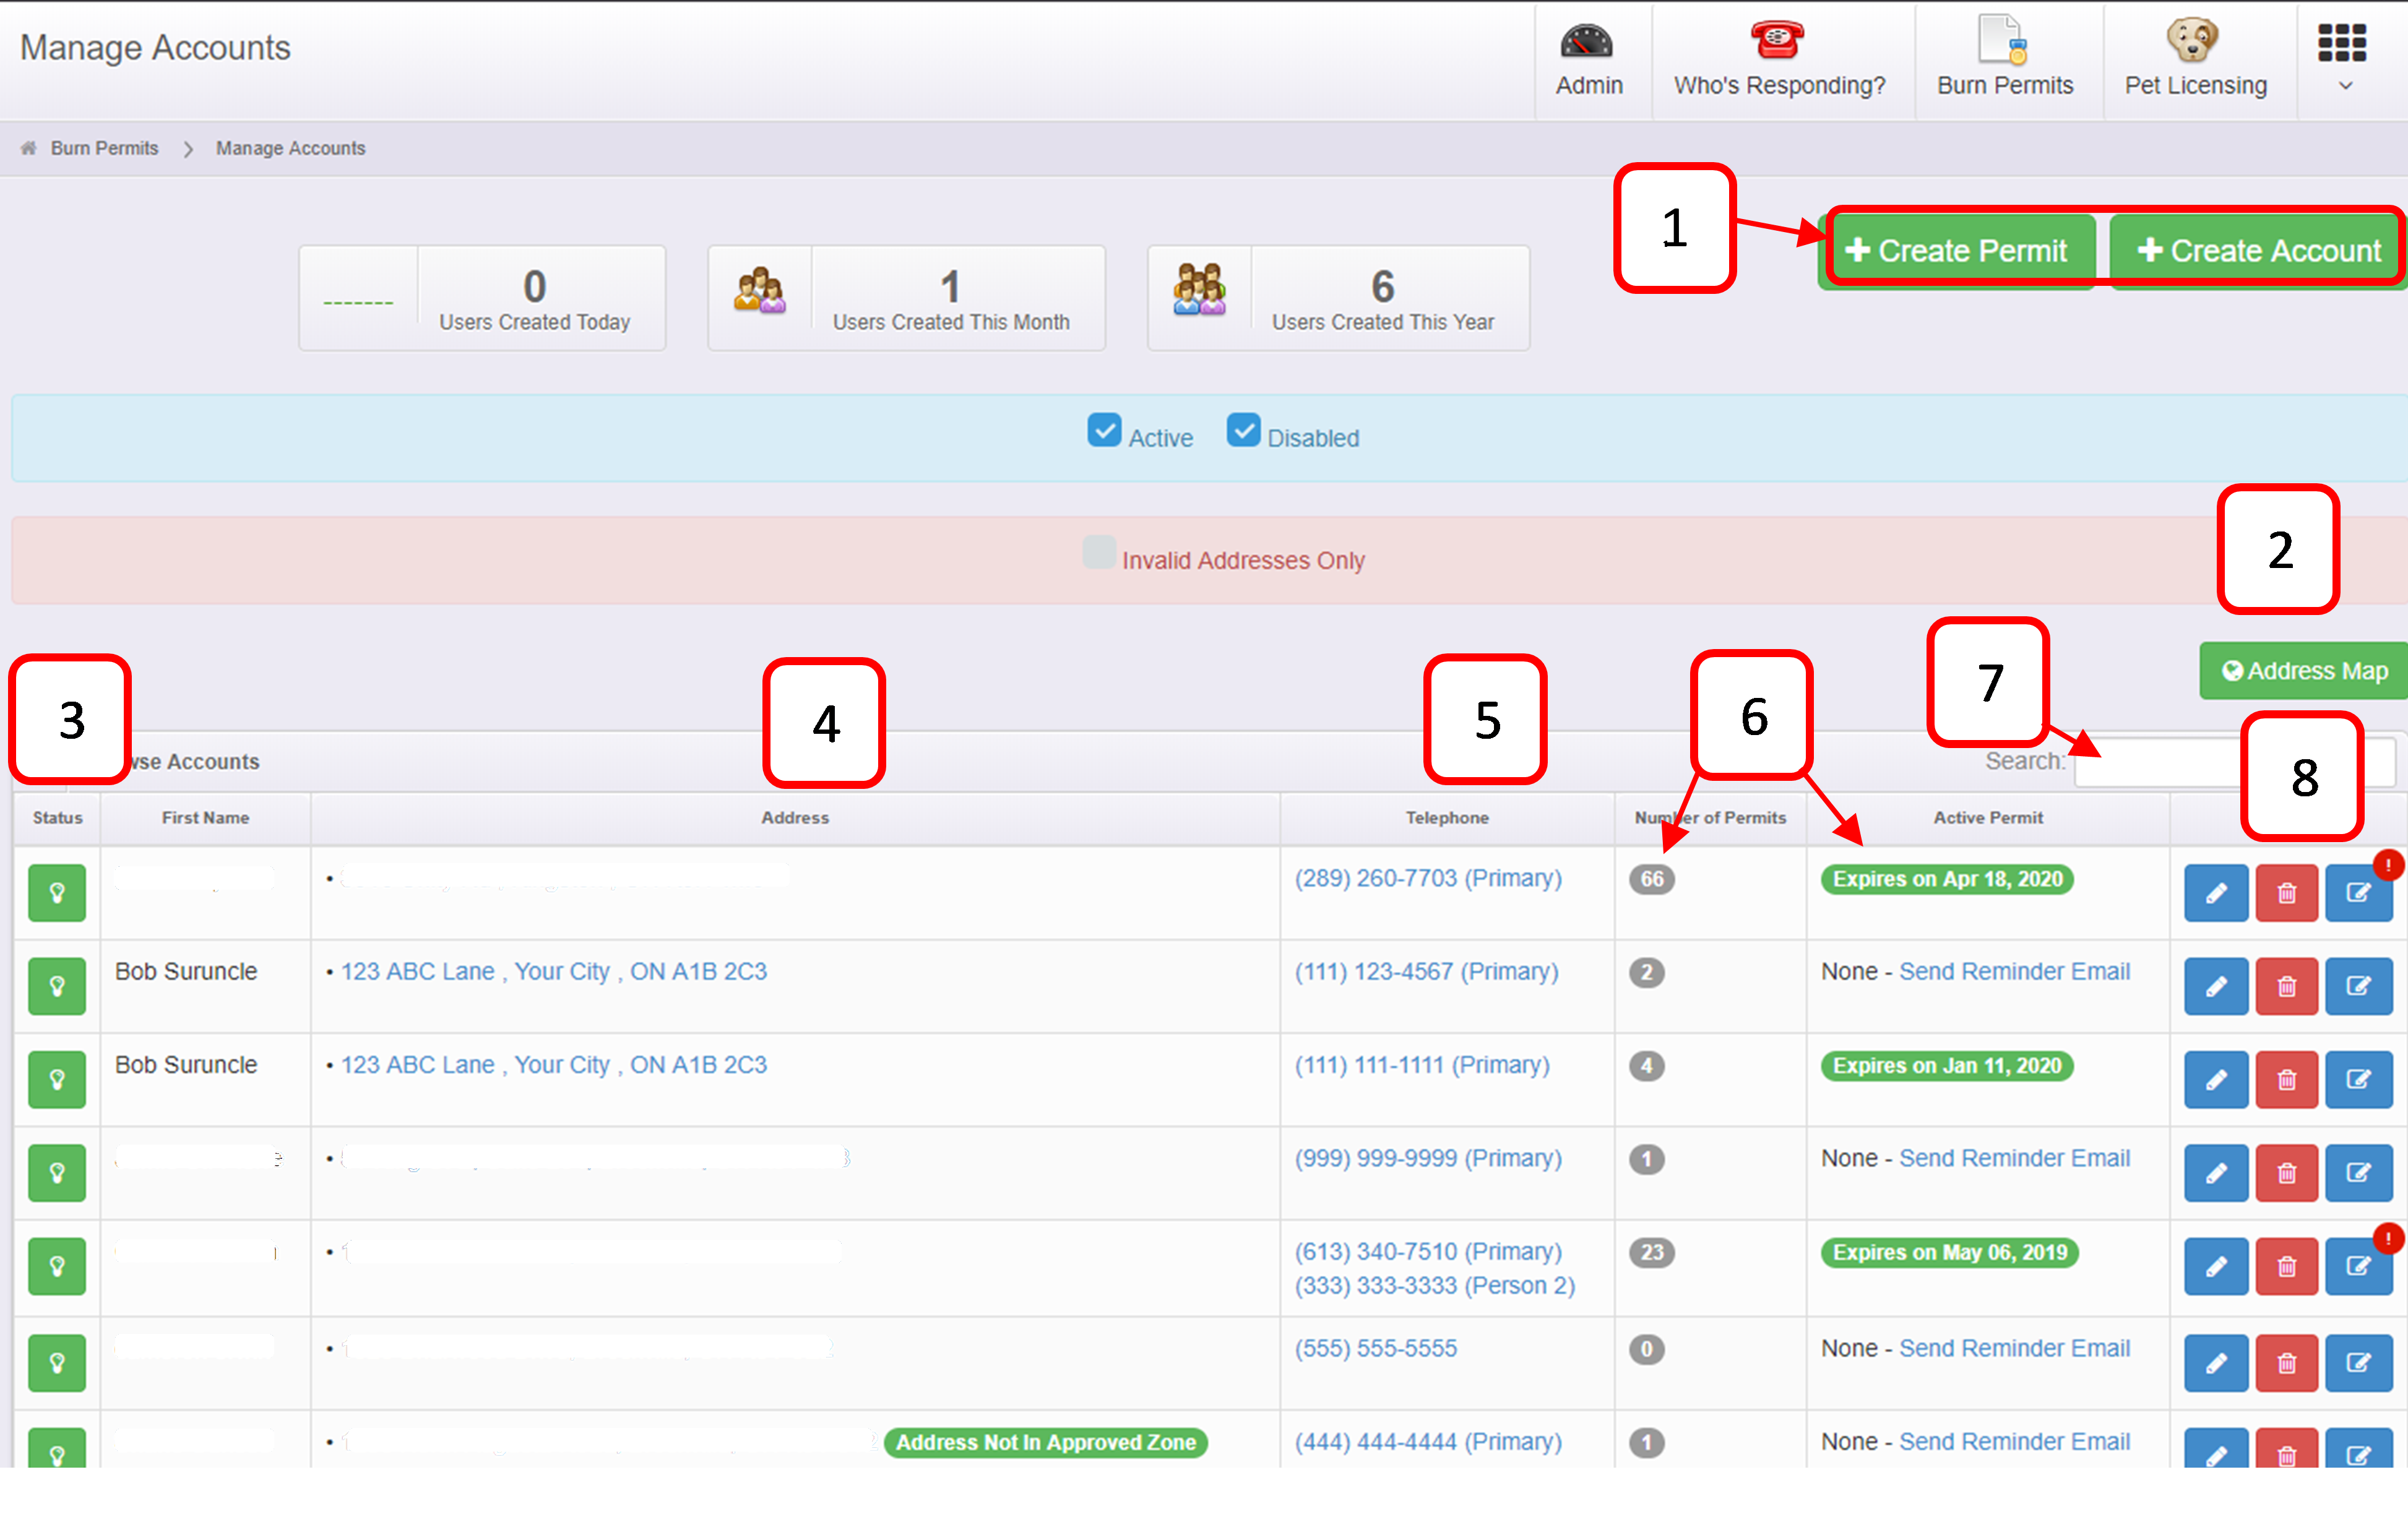
Task: Click notes icon with red alert badge in first row
Action: tap(2358, 893)
